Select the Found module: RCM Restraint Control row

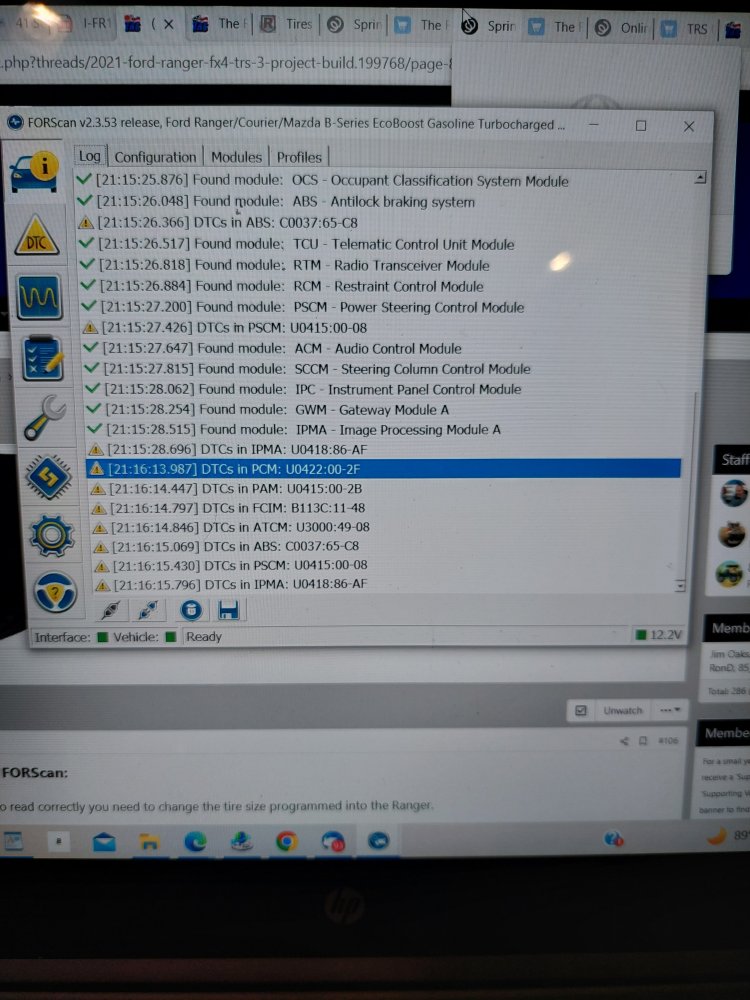(282, 286)
